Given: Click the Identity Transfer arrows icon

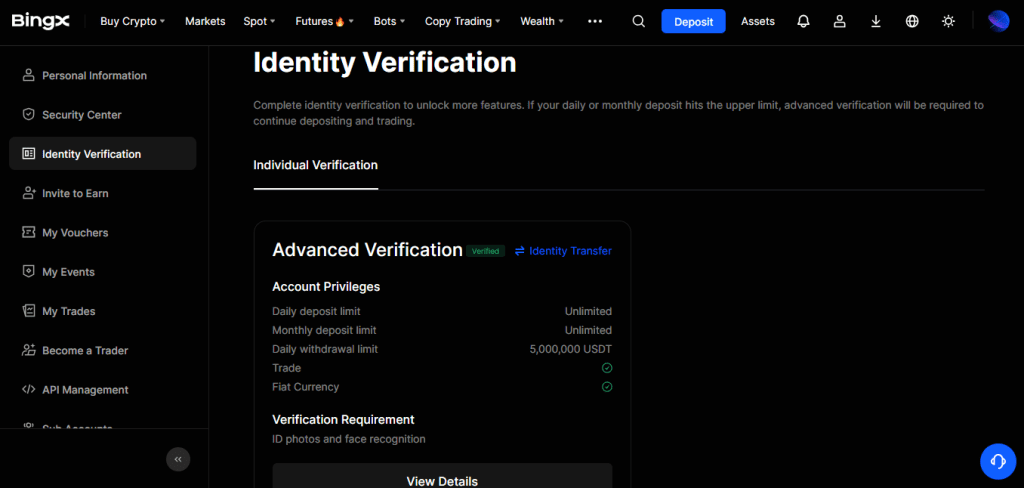Looking at the screenshot, I should [x=520, y=251].
